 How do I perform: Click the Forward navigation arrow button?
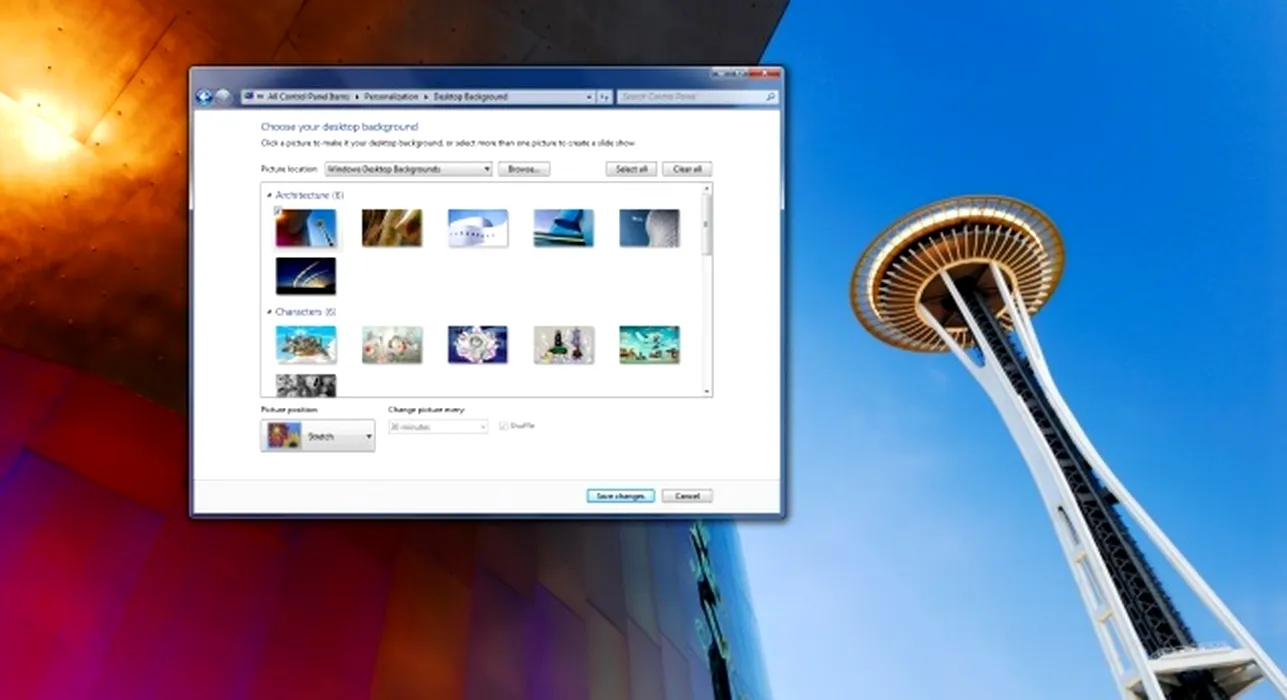223,97
